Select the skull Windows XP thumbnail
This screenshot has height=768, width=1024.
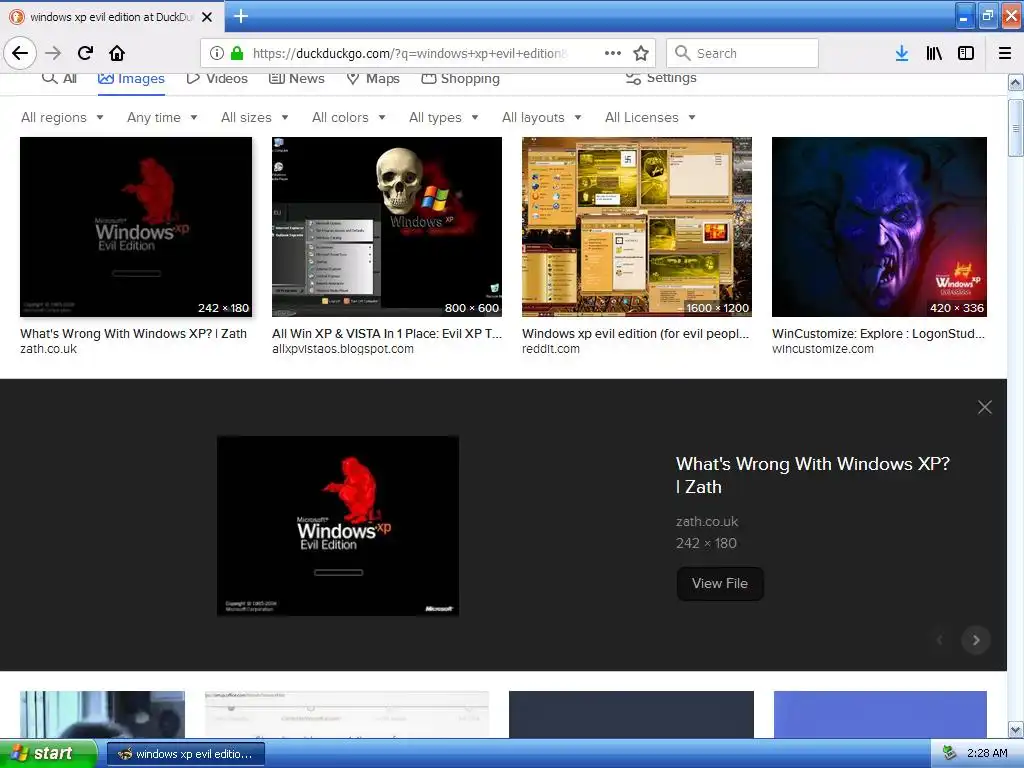[x=387, y=227]
